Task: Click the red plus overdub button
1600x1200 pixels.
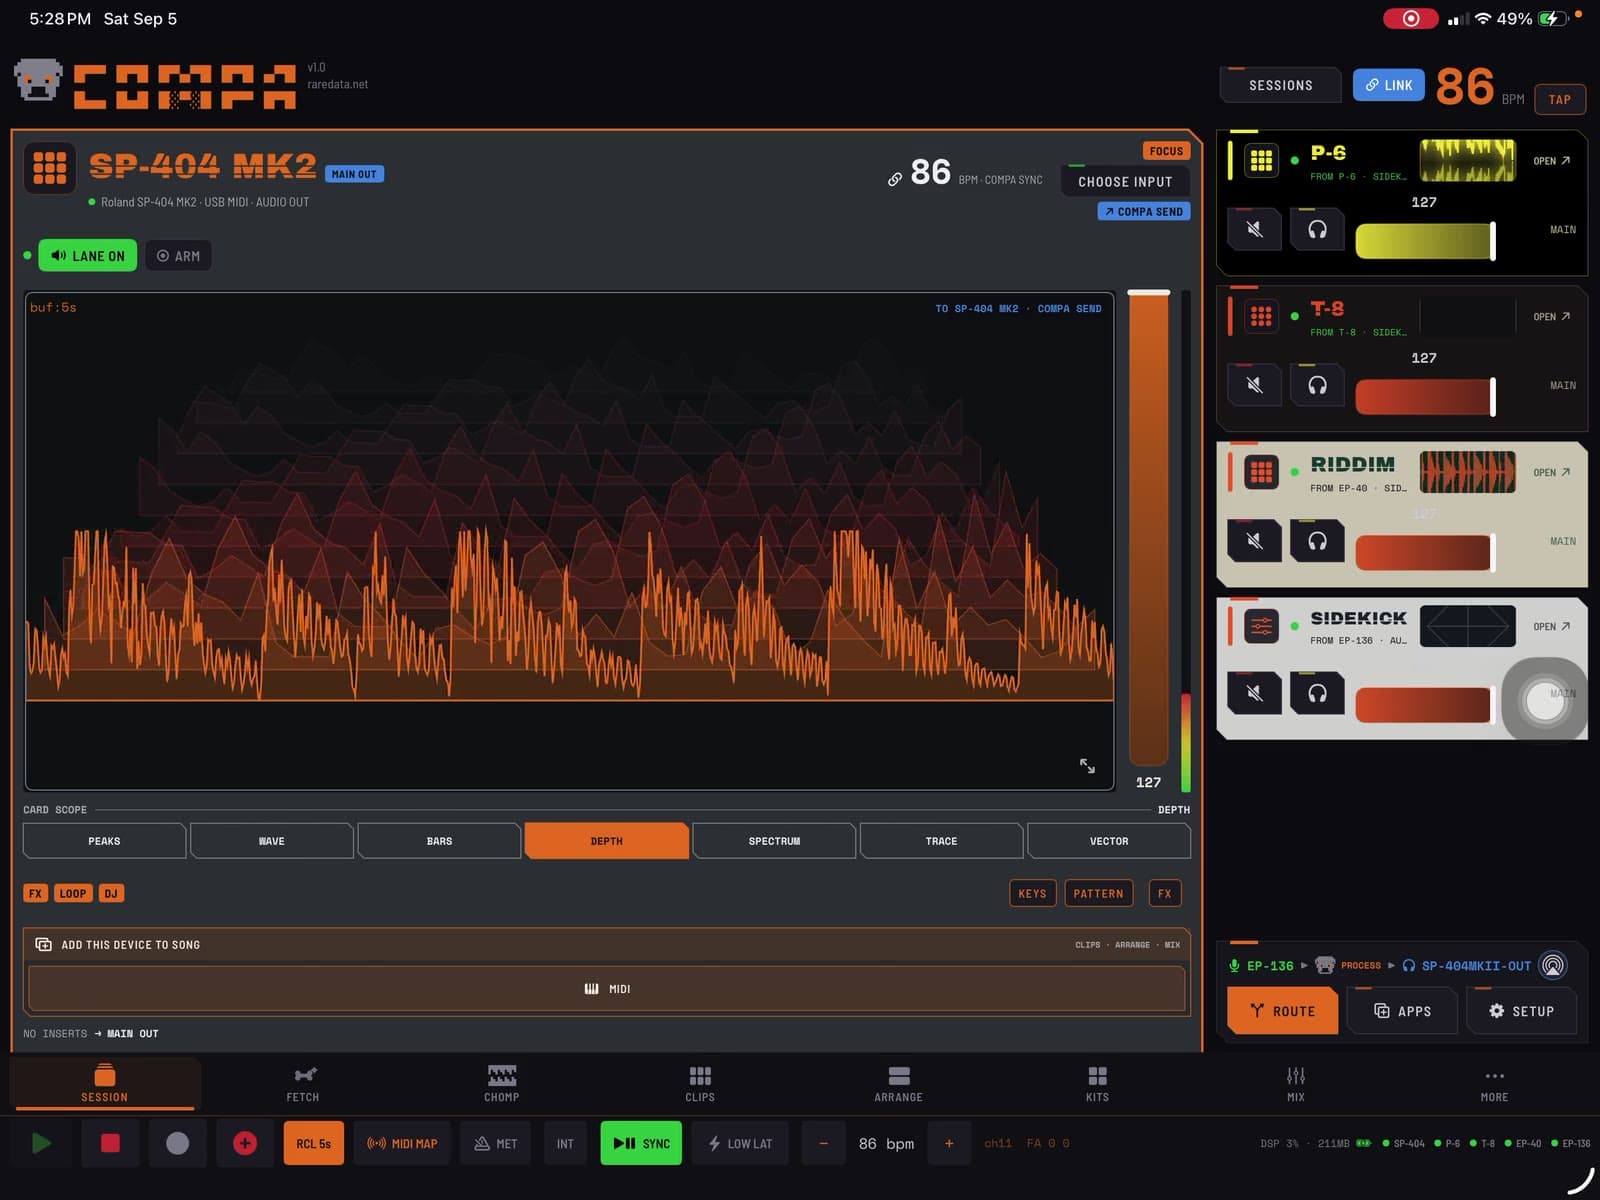Action: pyautogui.click(x=245, y=1143)
